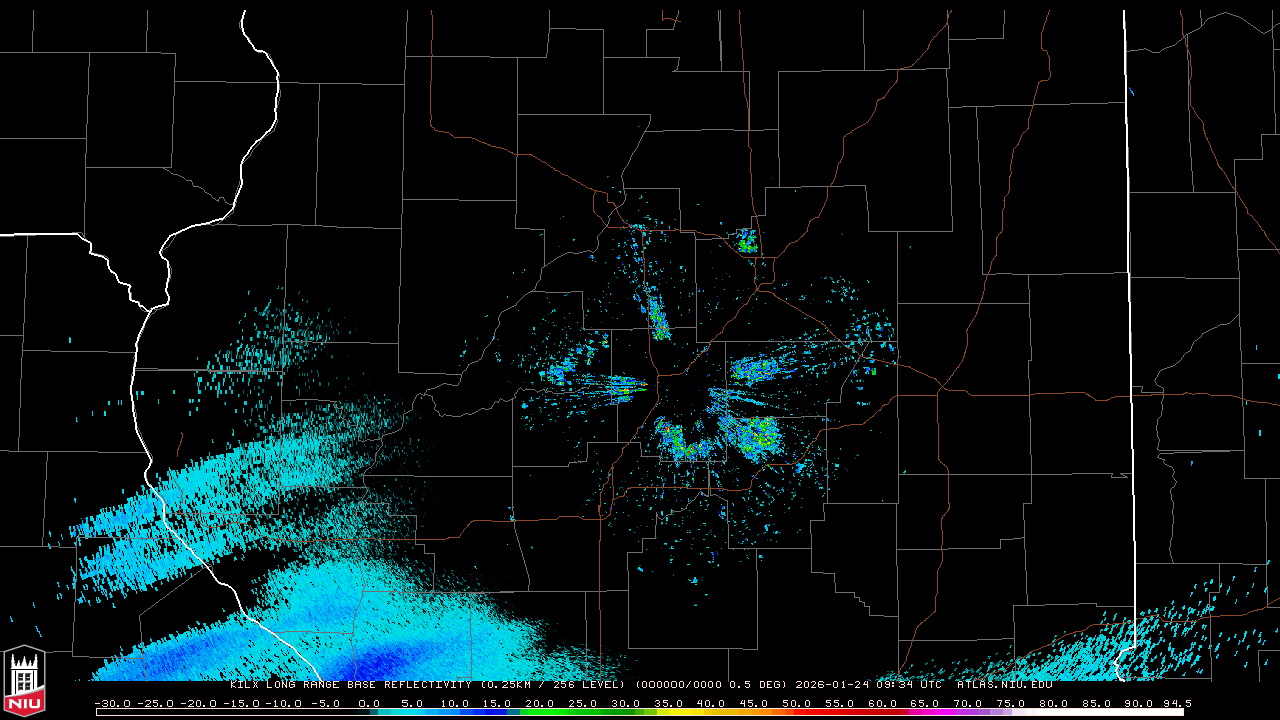Viewport: 1280px width, 720px height.
Task: Click the 0.0 value on the scale
Action: click(x=369, y=703)
